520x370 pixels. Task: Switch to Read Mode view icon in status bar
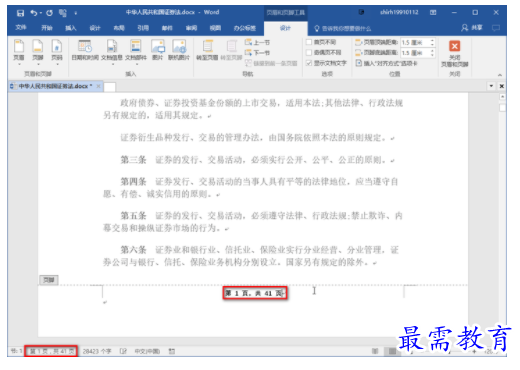375,351
